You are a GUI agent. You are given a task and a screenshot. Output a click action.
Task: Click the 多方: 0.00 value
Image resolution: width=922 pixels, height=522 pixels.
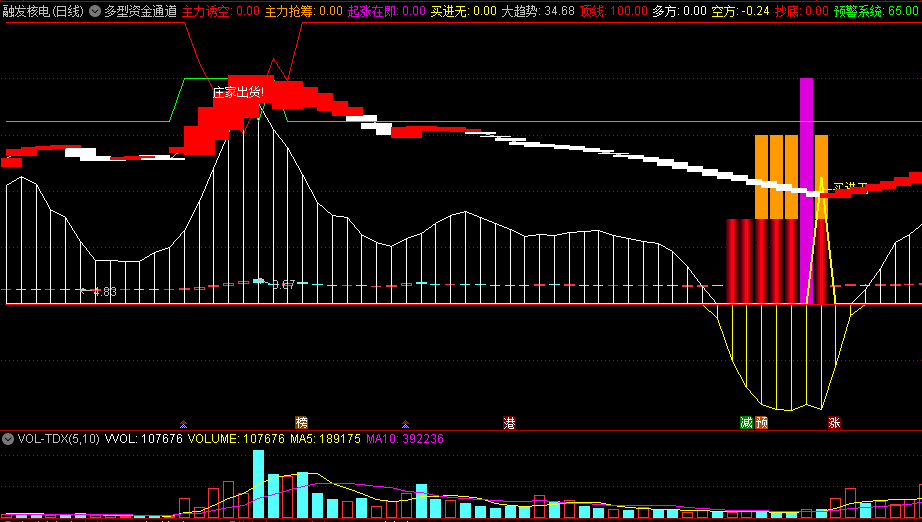[x=679, y=11]
